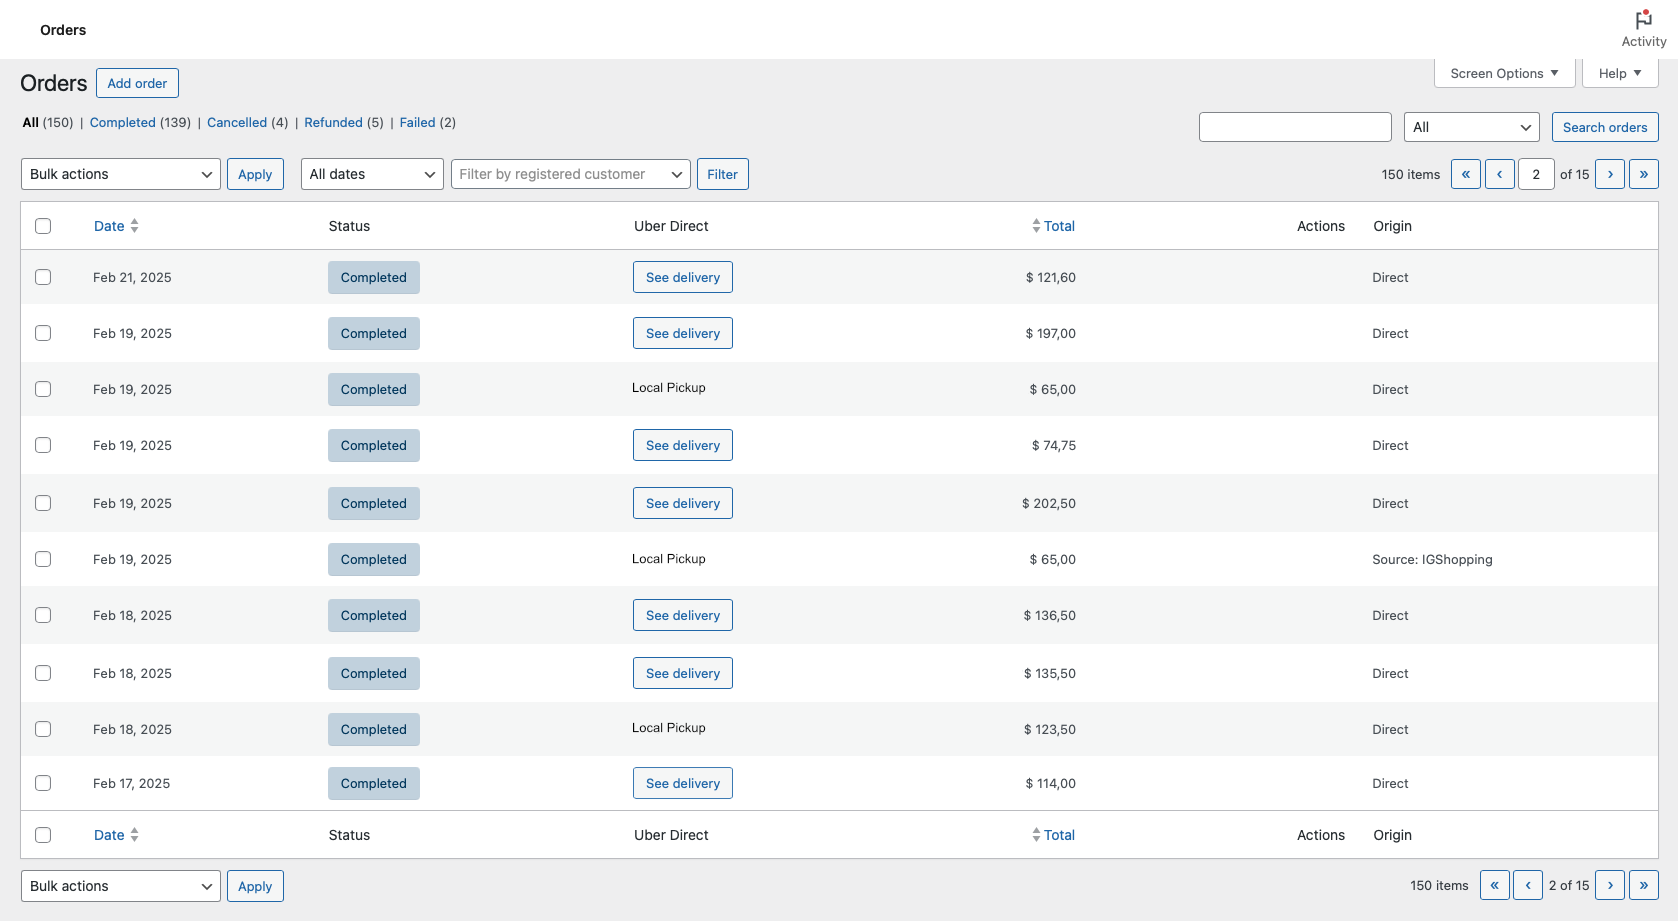Open the All dates filter dropdown
1678x921 pixels.
pos(371,173)
